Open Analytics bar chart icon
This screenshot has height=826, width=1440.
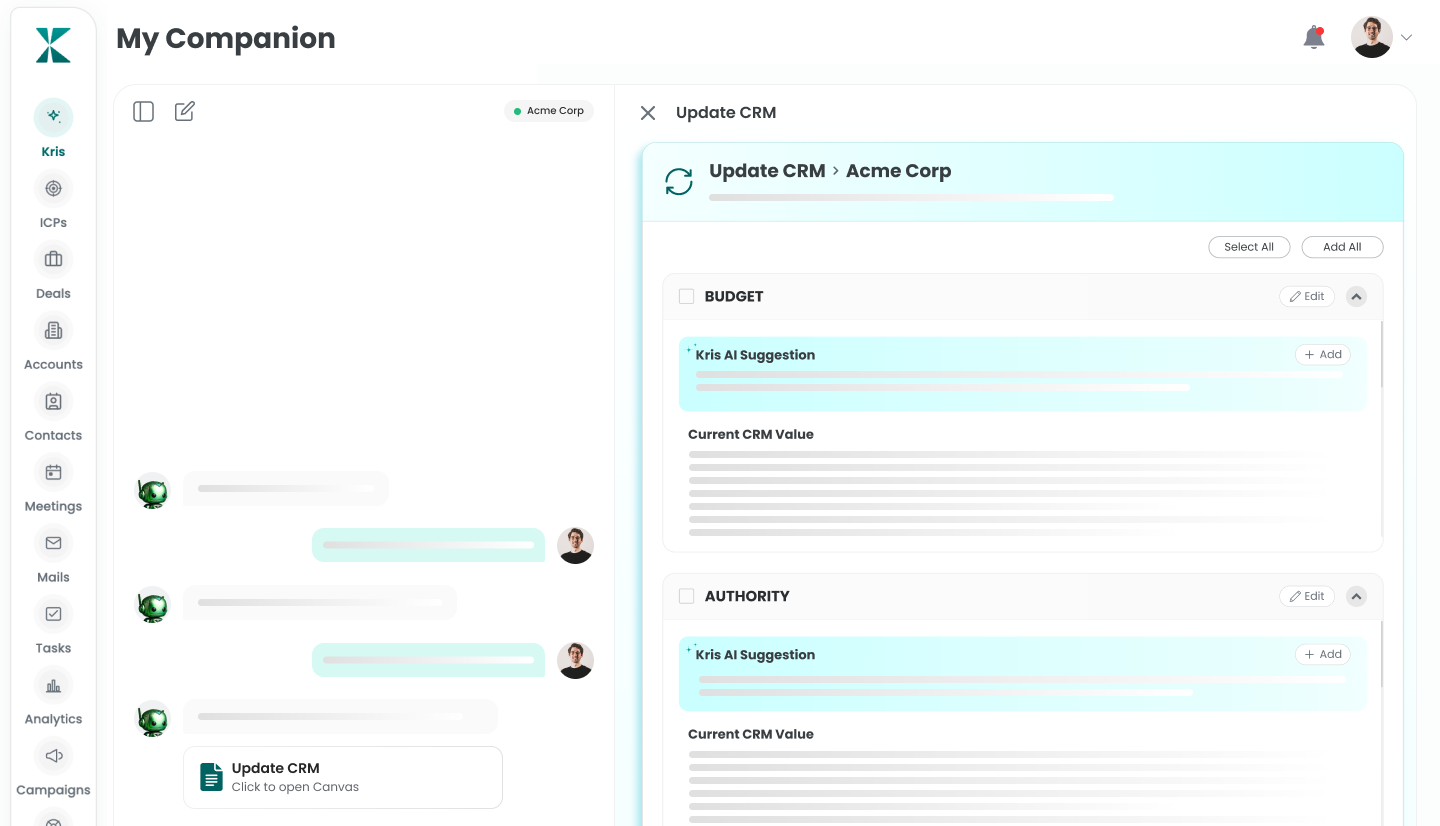53,685
